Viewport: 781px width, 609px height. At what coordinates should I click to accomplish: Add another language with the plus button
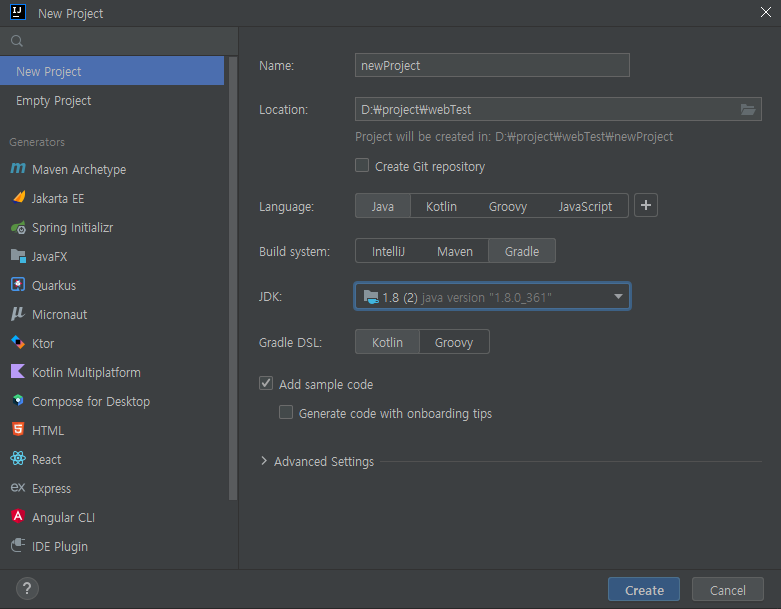click(x=646, y=205)
